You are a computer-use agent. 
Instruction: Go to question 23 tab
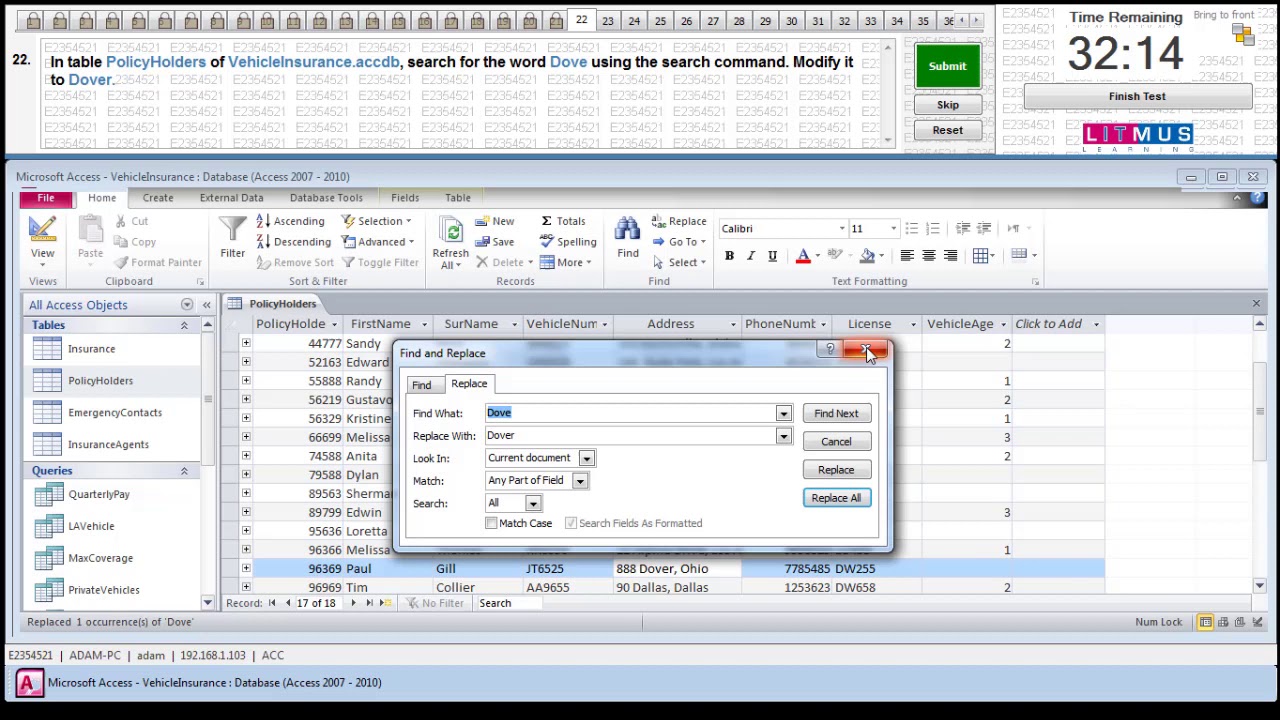607,21
